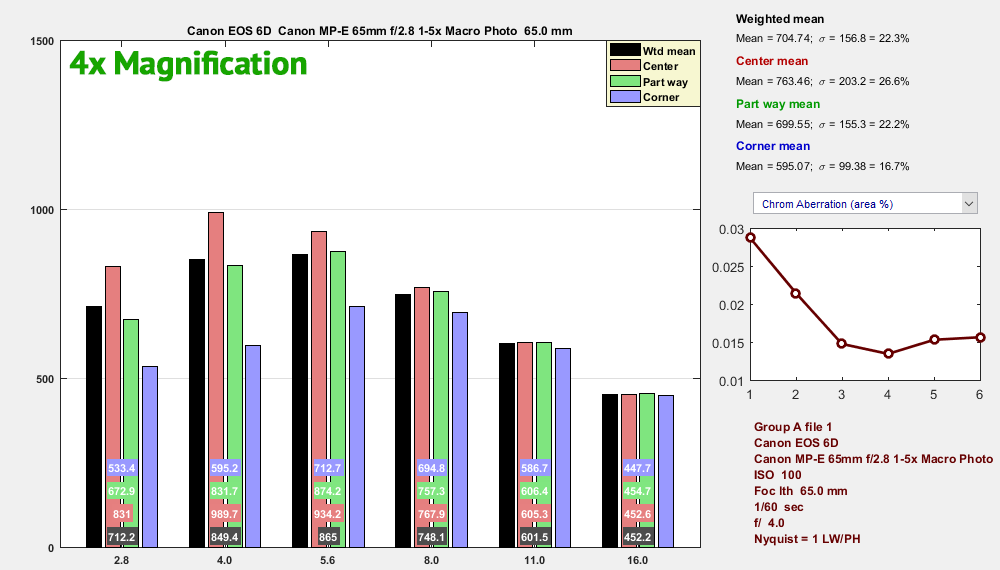
Task: Click the Part way legend label
Action: pos(665,82)
